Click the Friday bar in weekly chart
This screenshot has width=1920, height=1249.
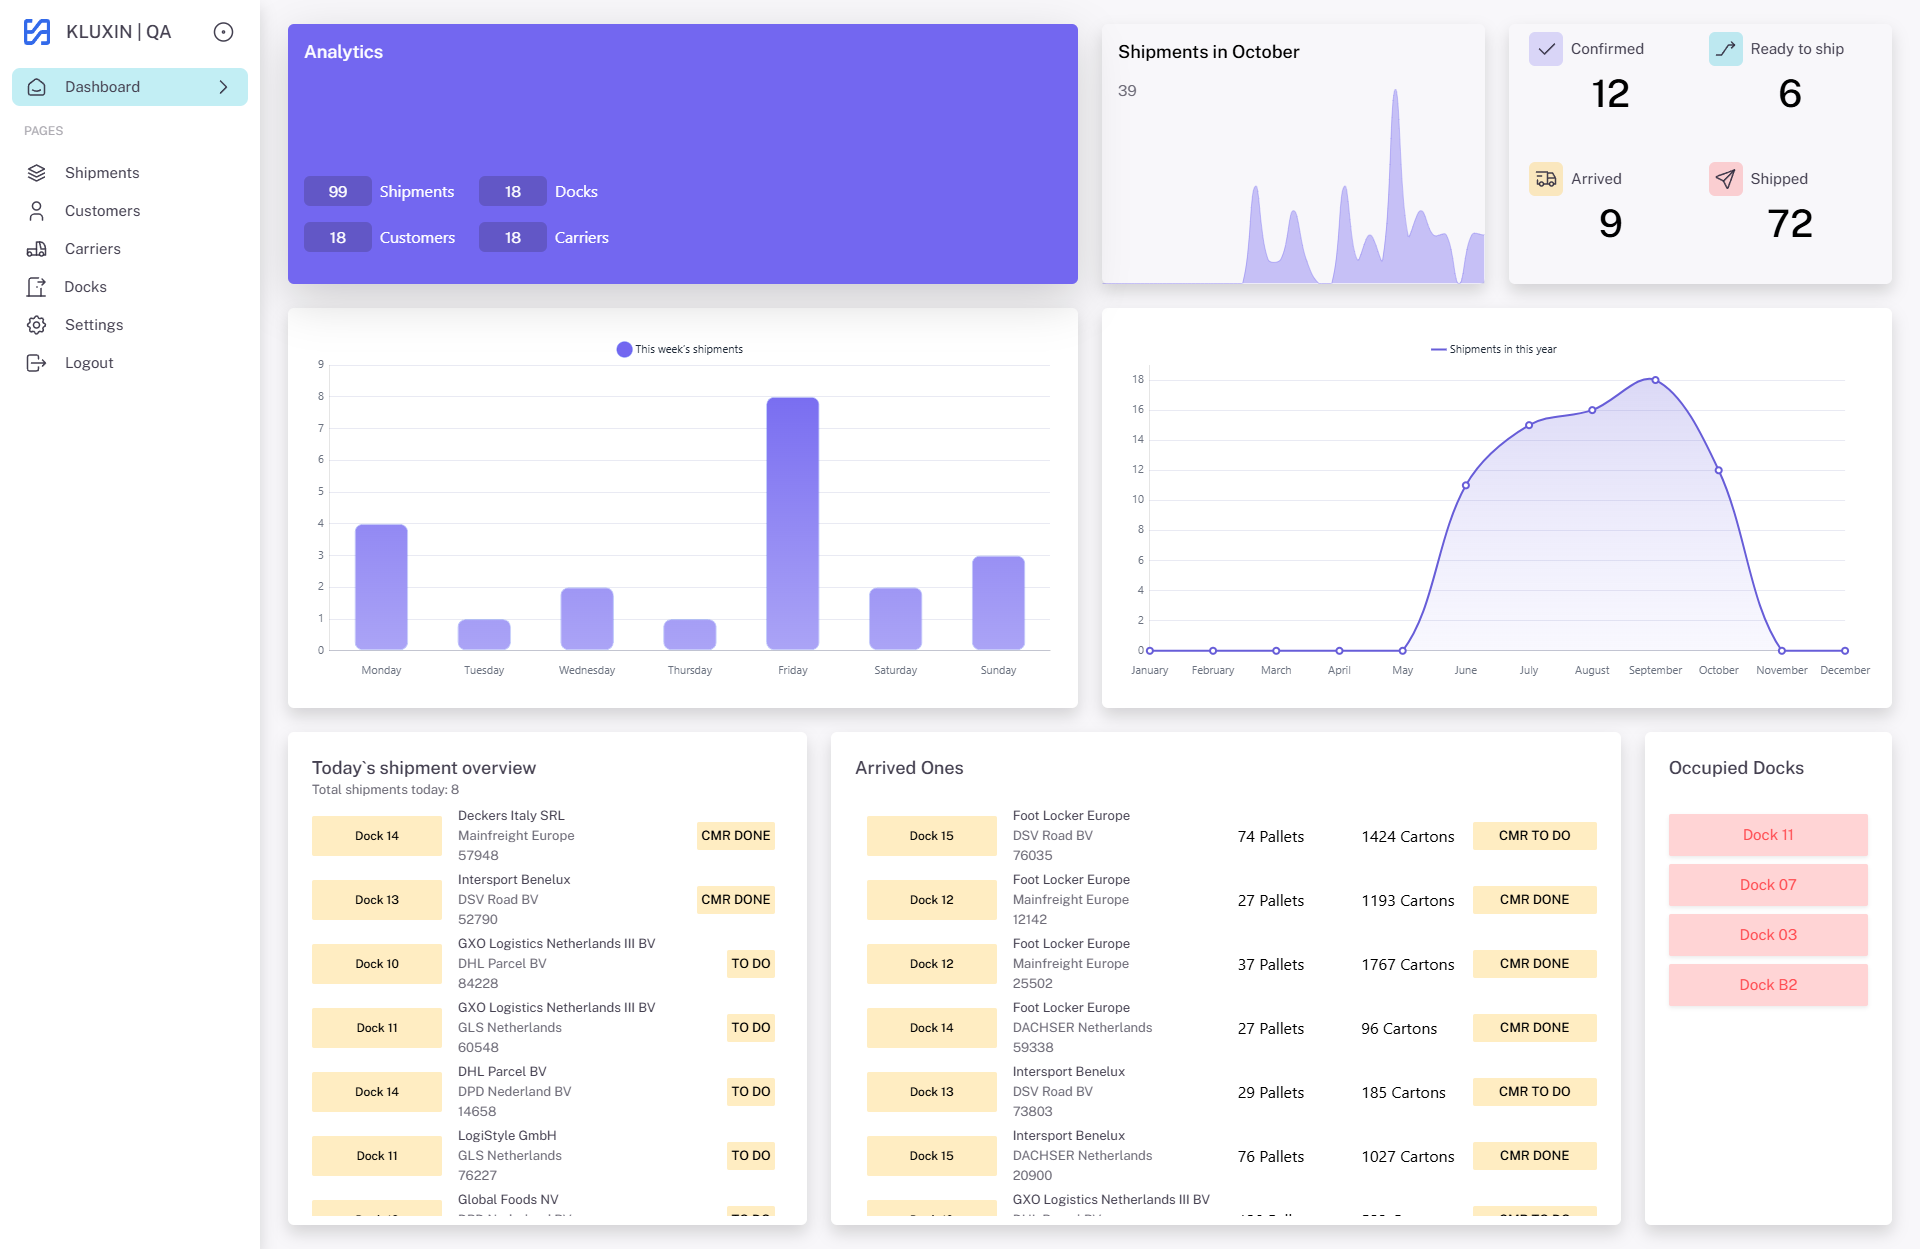coord(792,523)
